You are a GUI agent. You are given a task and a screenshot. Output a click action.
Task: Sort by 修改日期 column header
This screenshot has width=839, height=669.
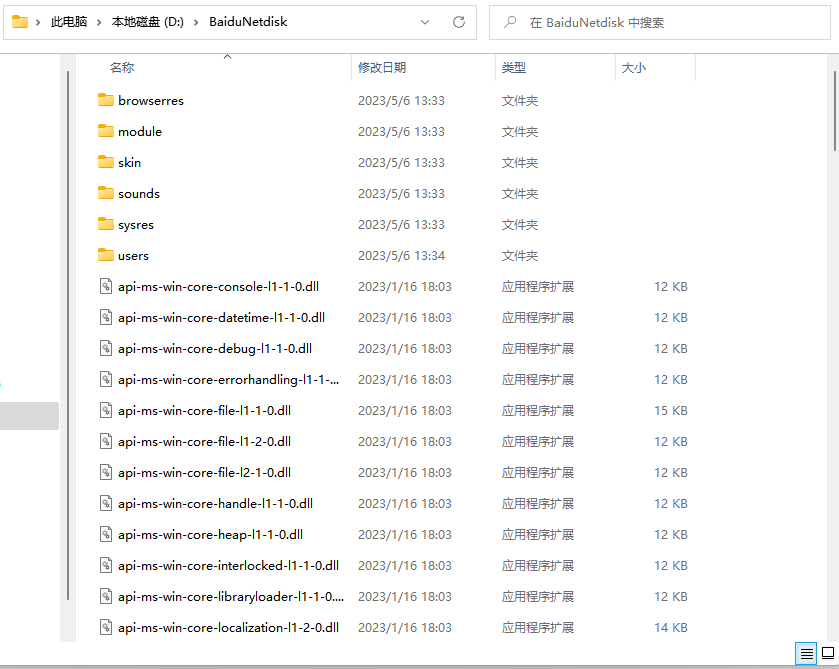point(382,67)
